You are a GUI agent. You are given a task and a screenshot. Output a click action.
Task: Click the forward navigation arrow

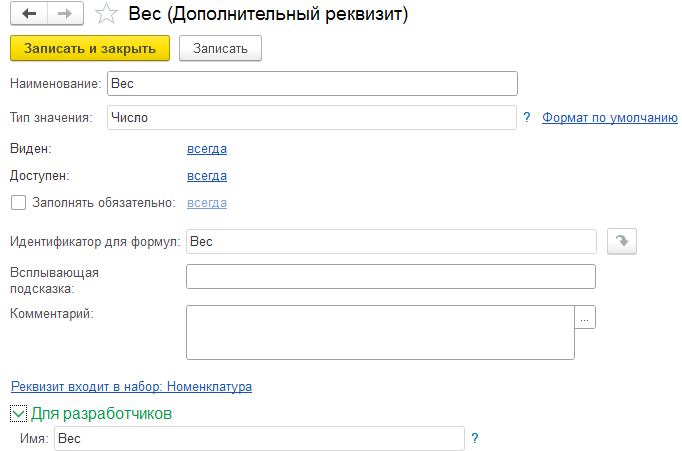64,15
